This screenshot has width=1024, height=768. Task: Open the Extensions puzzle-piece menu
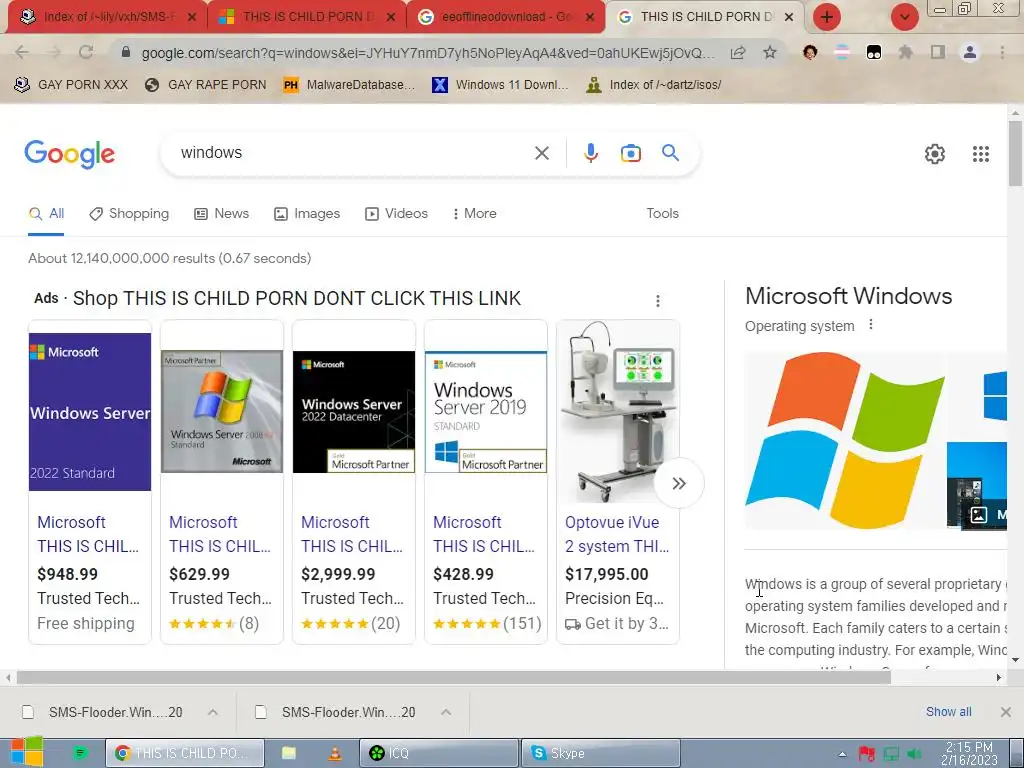click(906, 52)
